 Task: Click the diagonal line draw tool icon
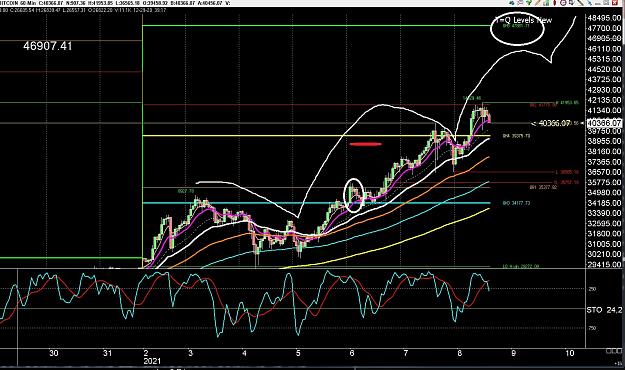[x=581, y=3]
